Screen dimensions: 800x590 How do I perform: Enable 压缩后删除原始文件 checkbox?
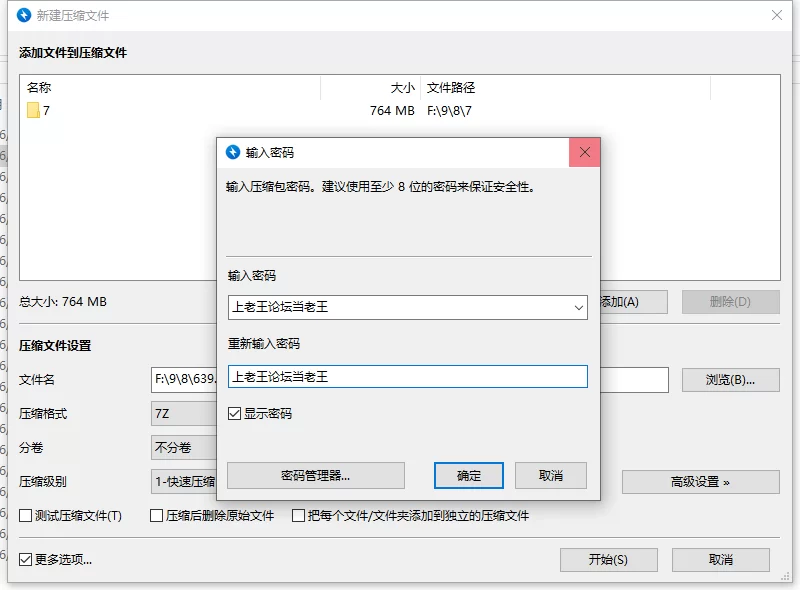156,515
